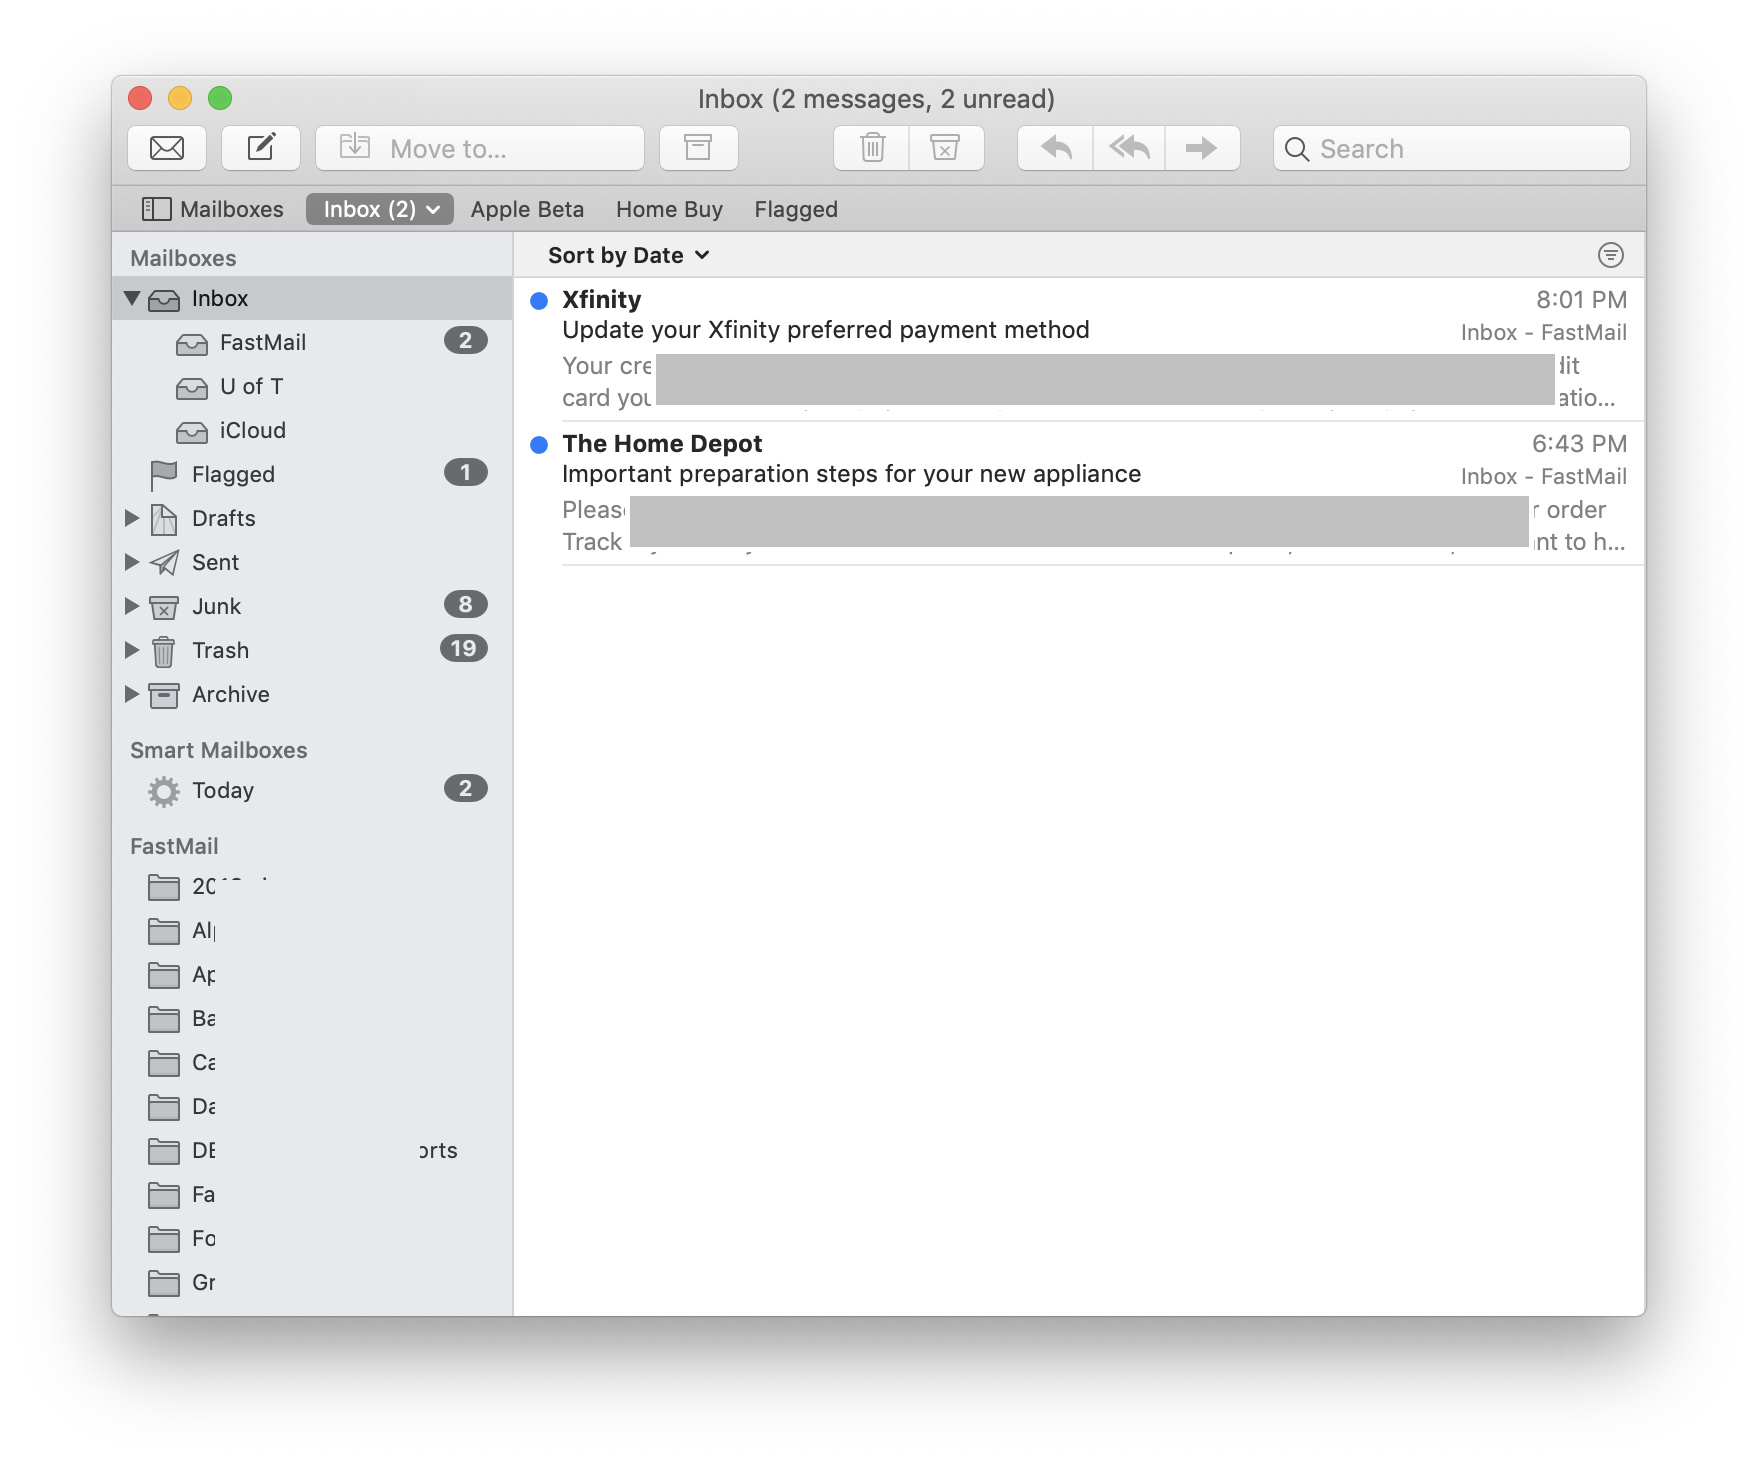Select the Today smart mailbox label

pos(223,791)
